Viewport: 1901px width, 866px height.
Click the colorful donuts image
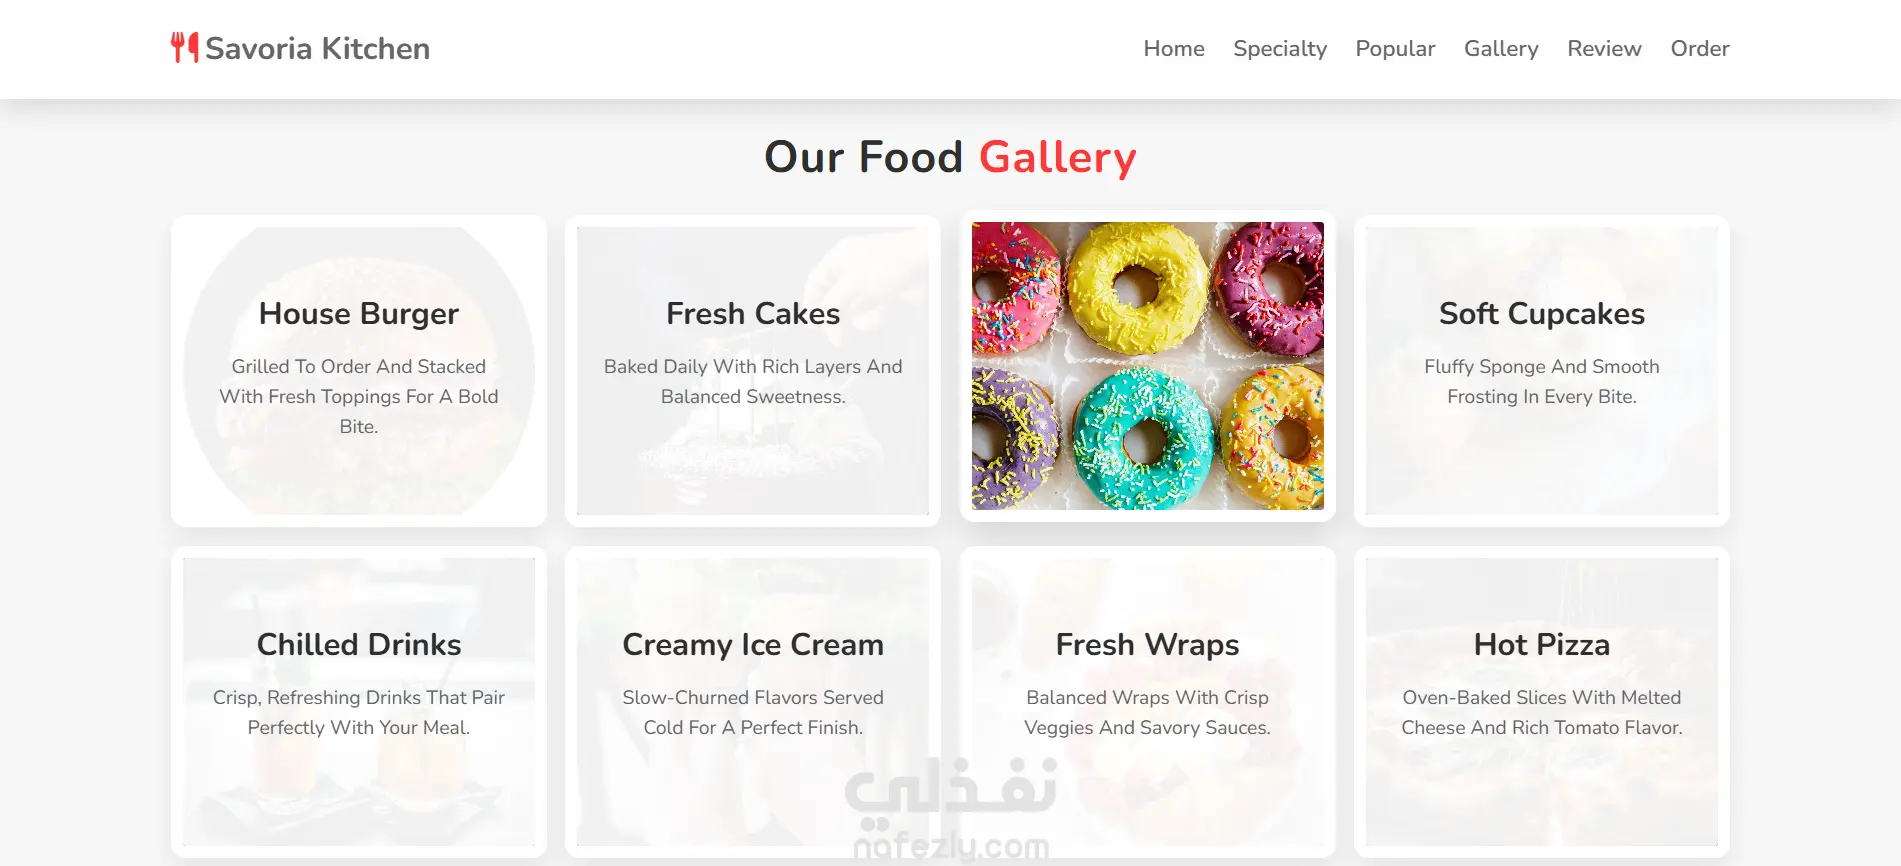(x=1148, y=366)
